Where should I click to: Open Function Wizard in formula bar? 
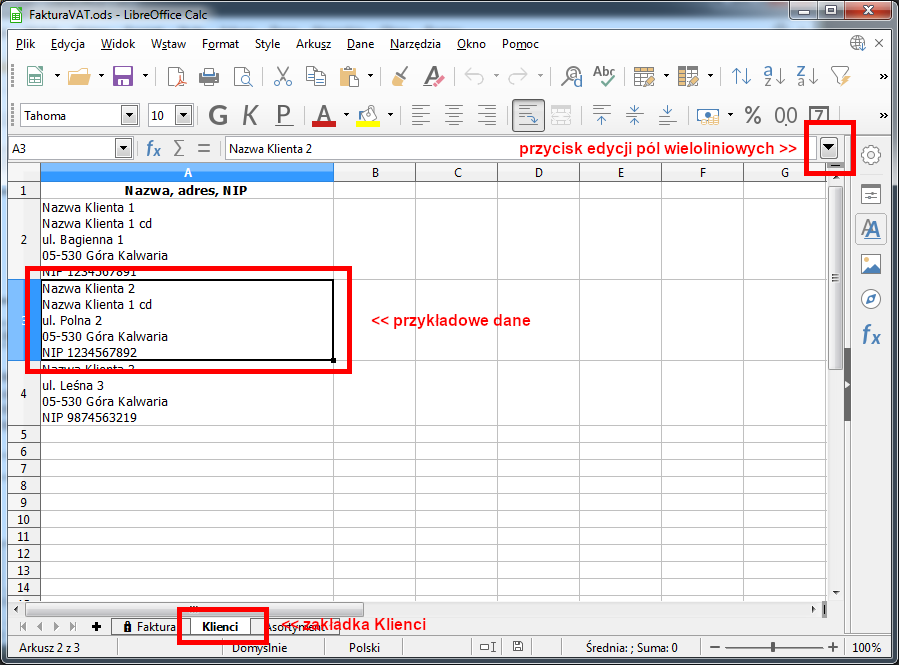[153, 148]
